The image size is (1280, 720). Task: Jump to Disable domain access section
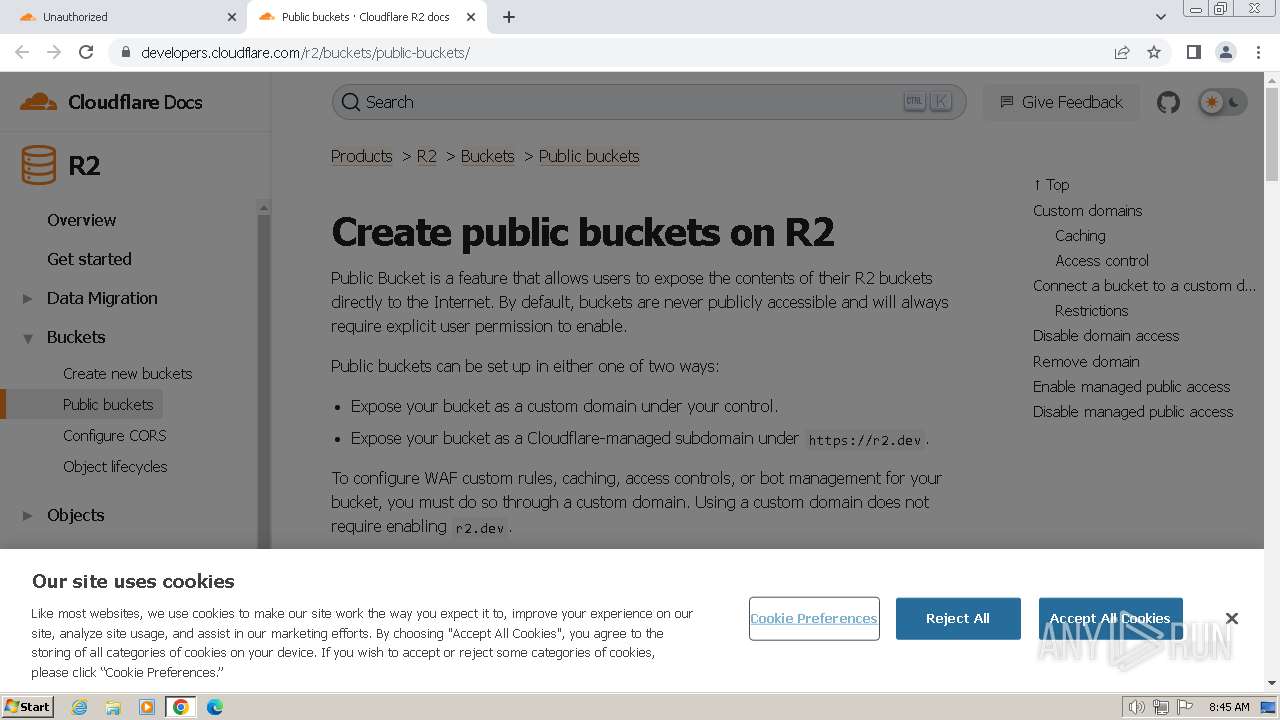coord(1106,335)
